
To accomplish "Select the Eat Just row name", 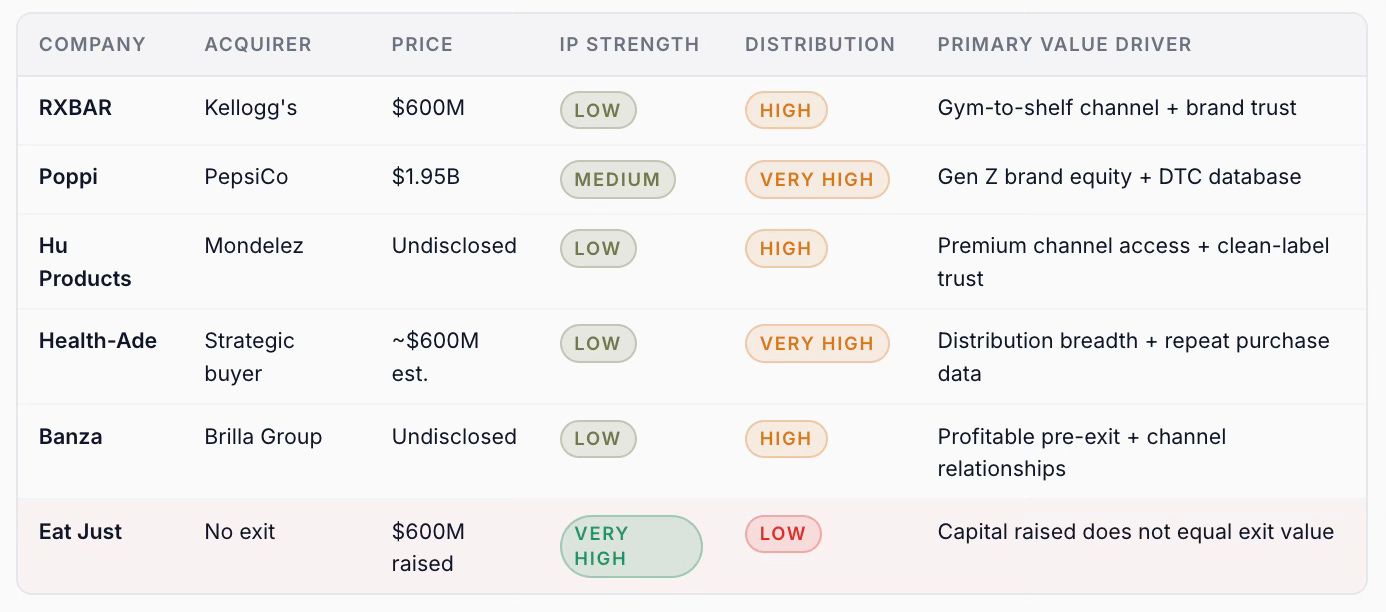I will 80,532.
